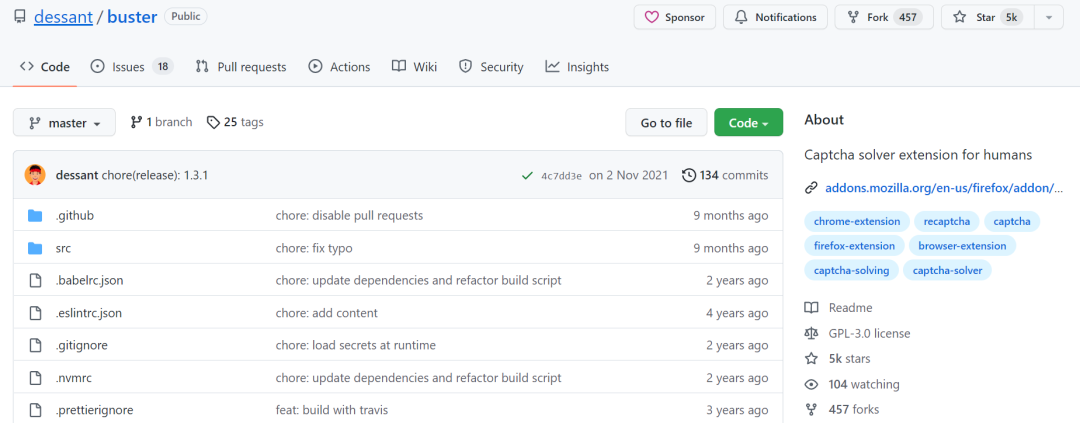This screenshot has height=423, width=1080.
Task: Click dessant's avatar in the commit row
Action: click(x=35, y=175)
